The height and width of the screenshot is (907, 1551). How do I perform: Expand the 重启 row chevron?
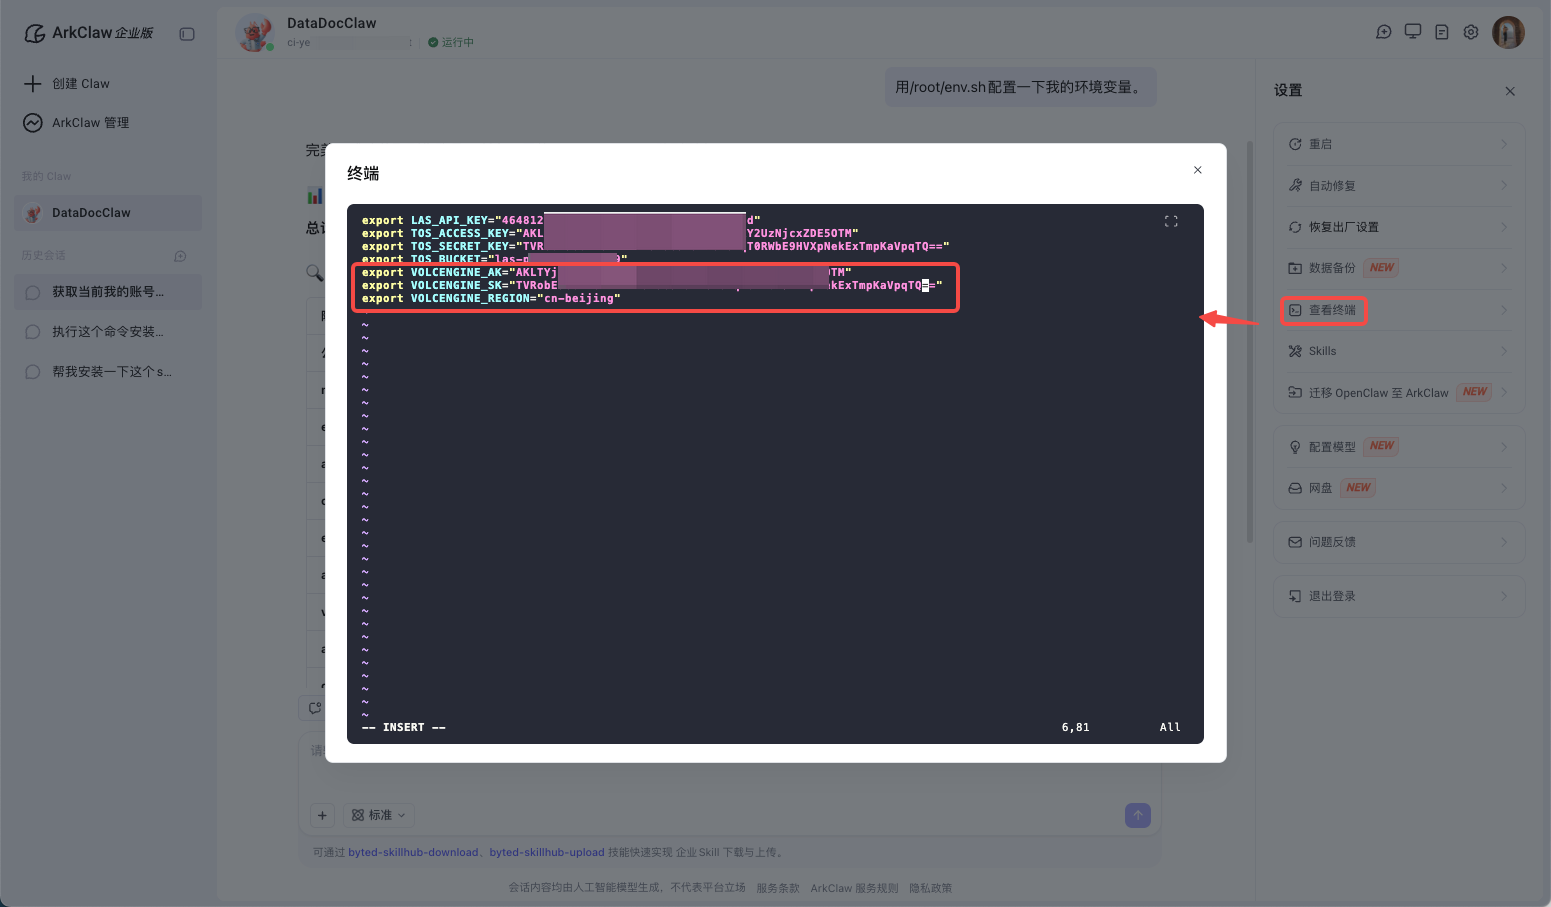(x=1504, y=144)
